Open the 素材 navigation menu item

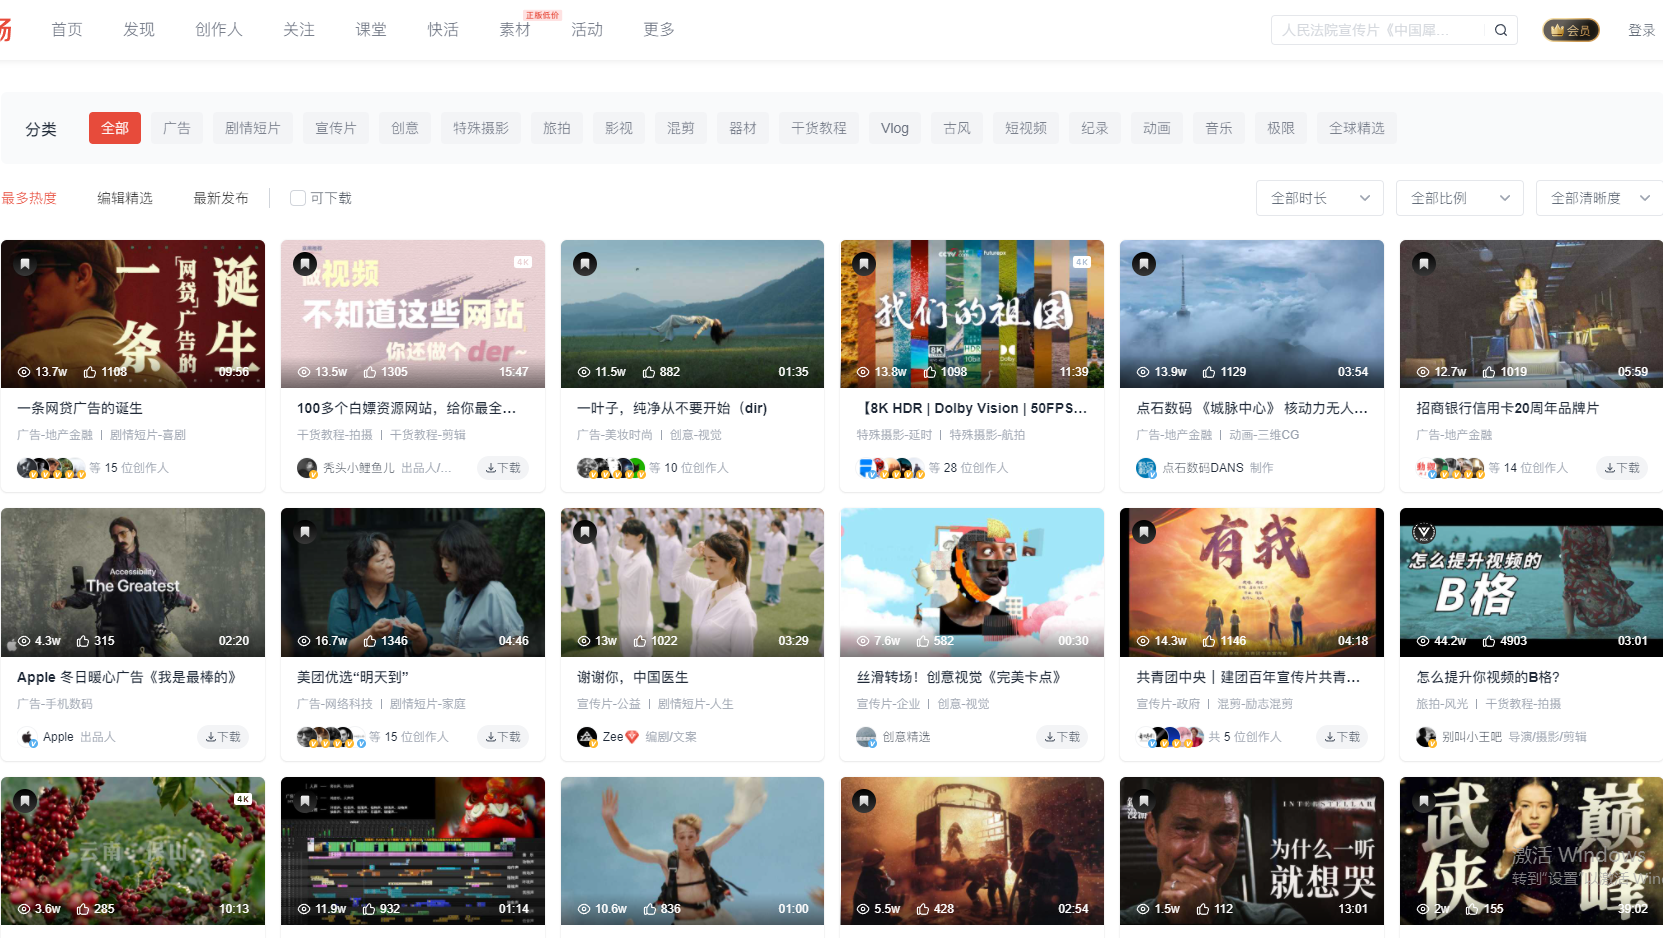pos(515,30)
